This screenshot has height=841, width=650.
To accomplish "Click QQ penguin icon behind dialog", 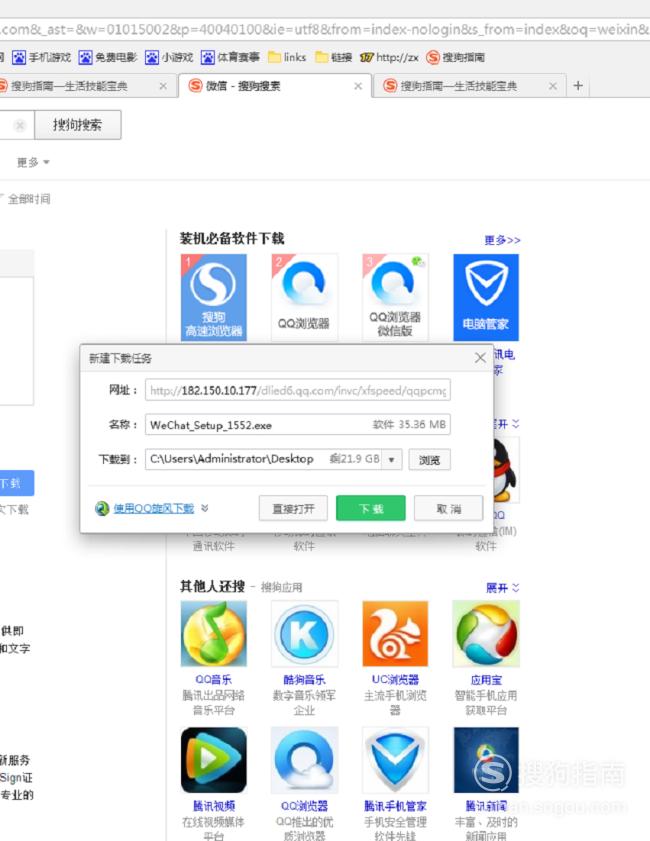I will click(506, 471).
